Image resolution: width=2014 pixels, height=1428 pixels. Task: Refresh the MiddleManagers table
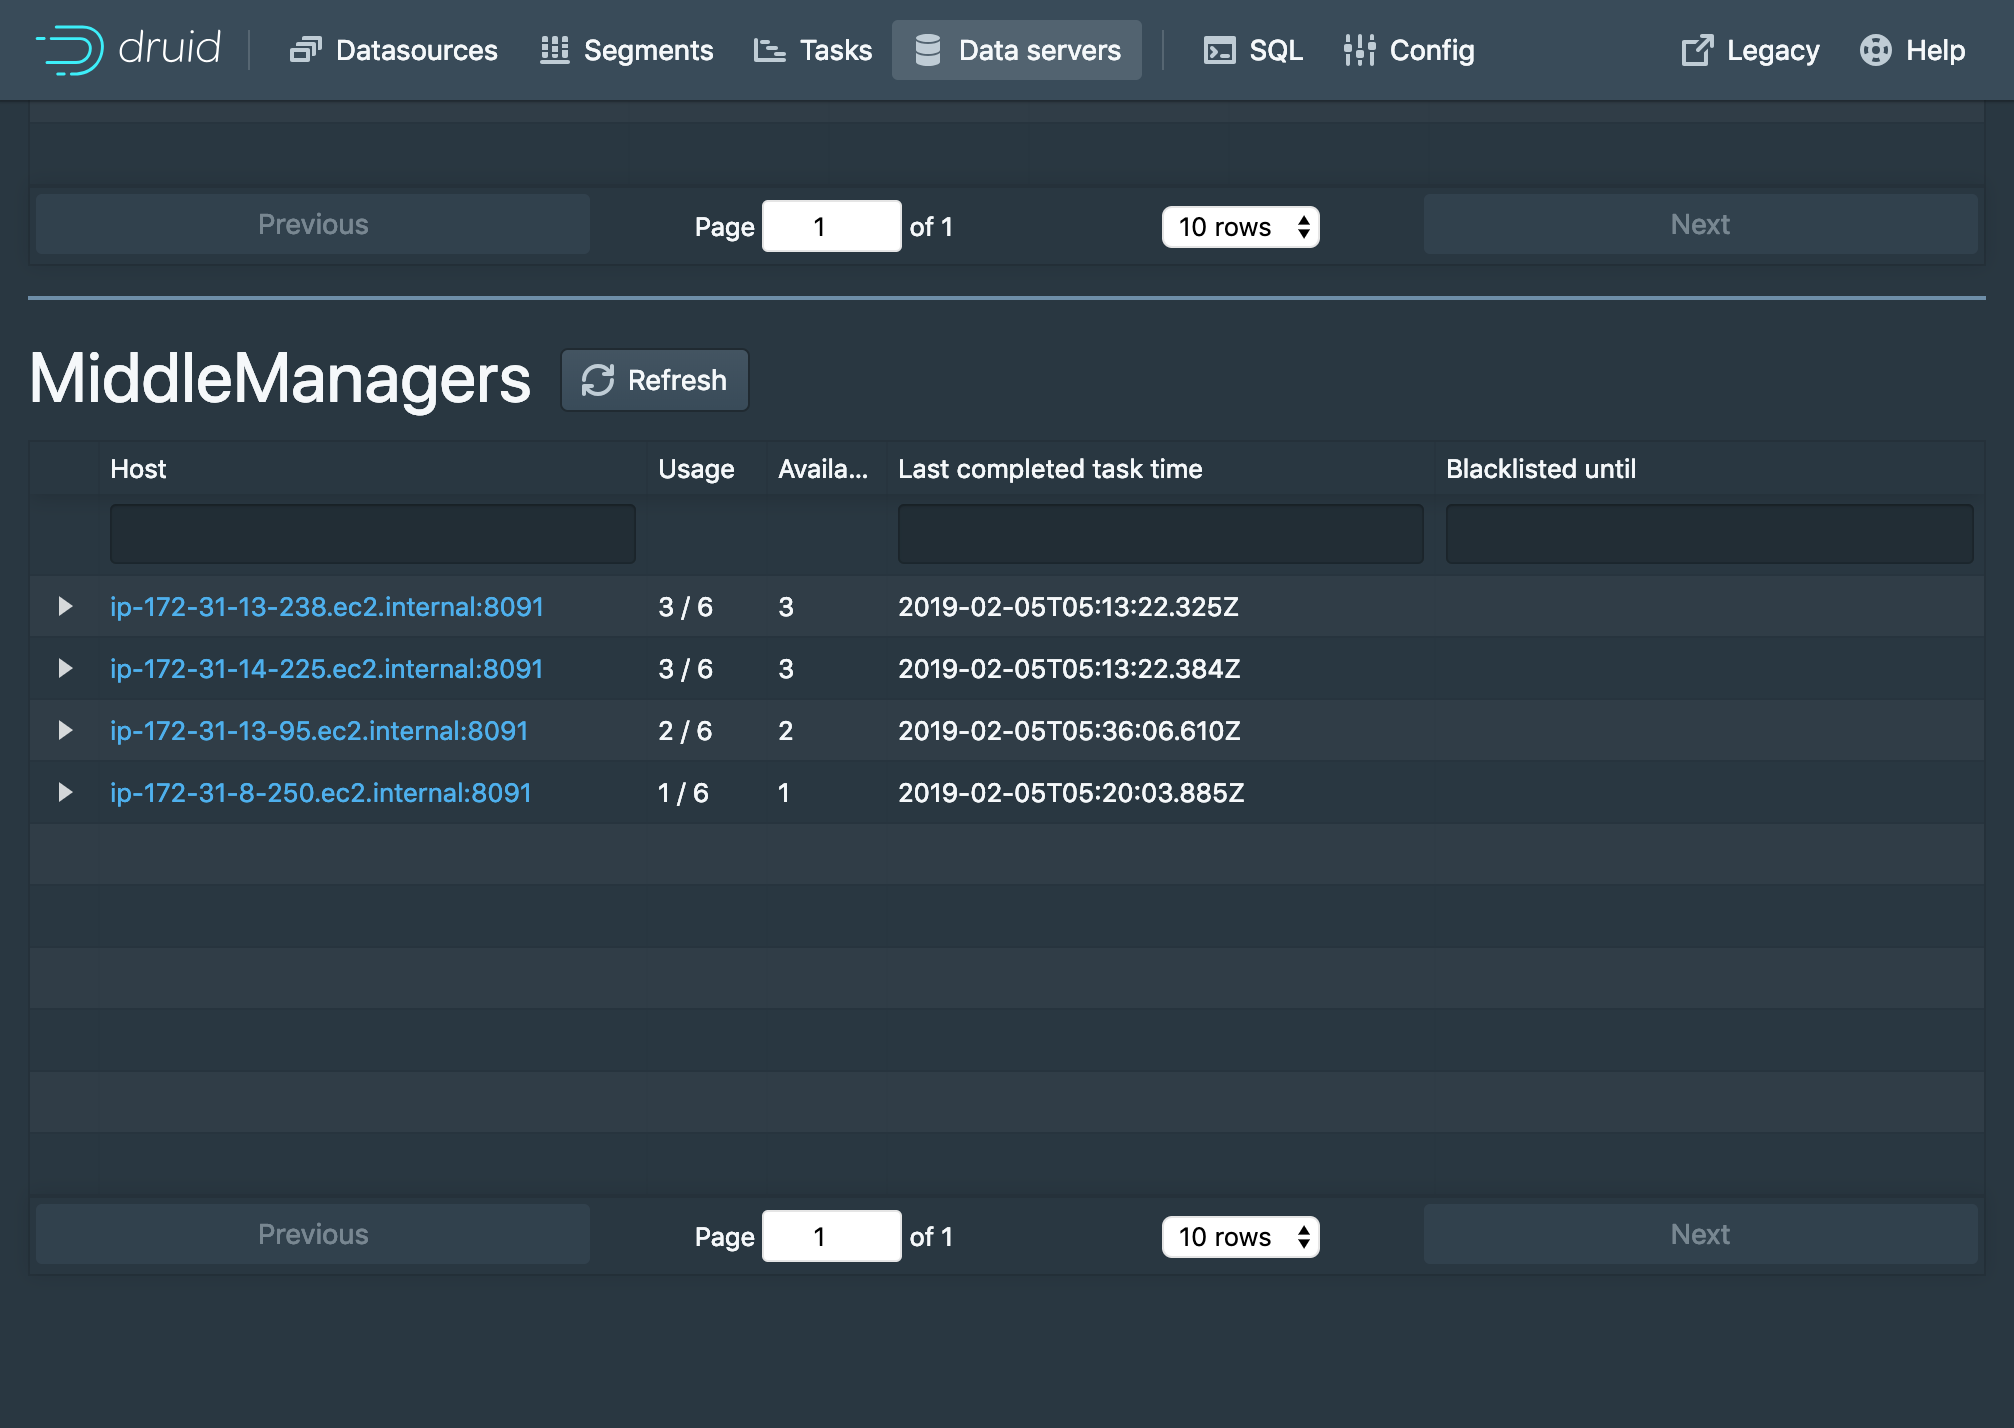click(x=655, y=380)
